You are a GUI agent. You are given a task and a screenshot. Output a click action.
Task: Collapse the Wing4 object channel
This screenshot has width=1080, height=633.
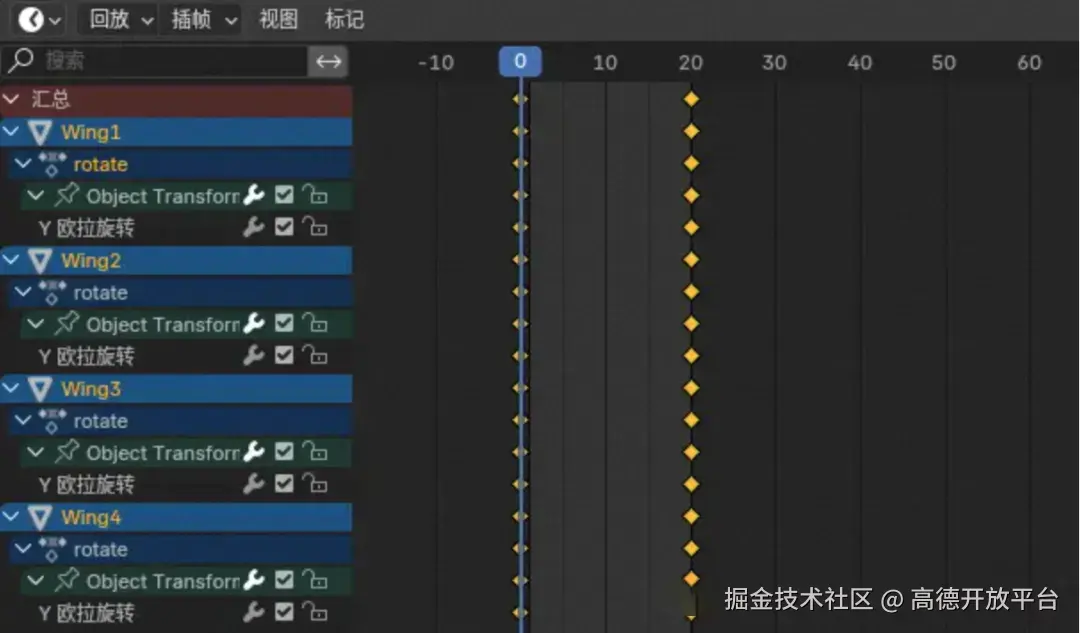(x=12, y=517)
